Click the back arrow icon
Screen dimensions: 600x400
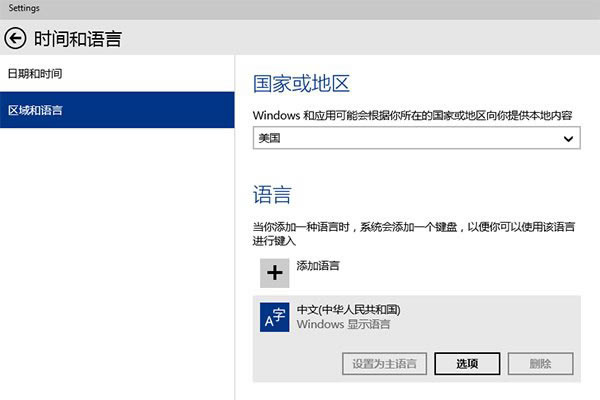[x=15, y=38]
